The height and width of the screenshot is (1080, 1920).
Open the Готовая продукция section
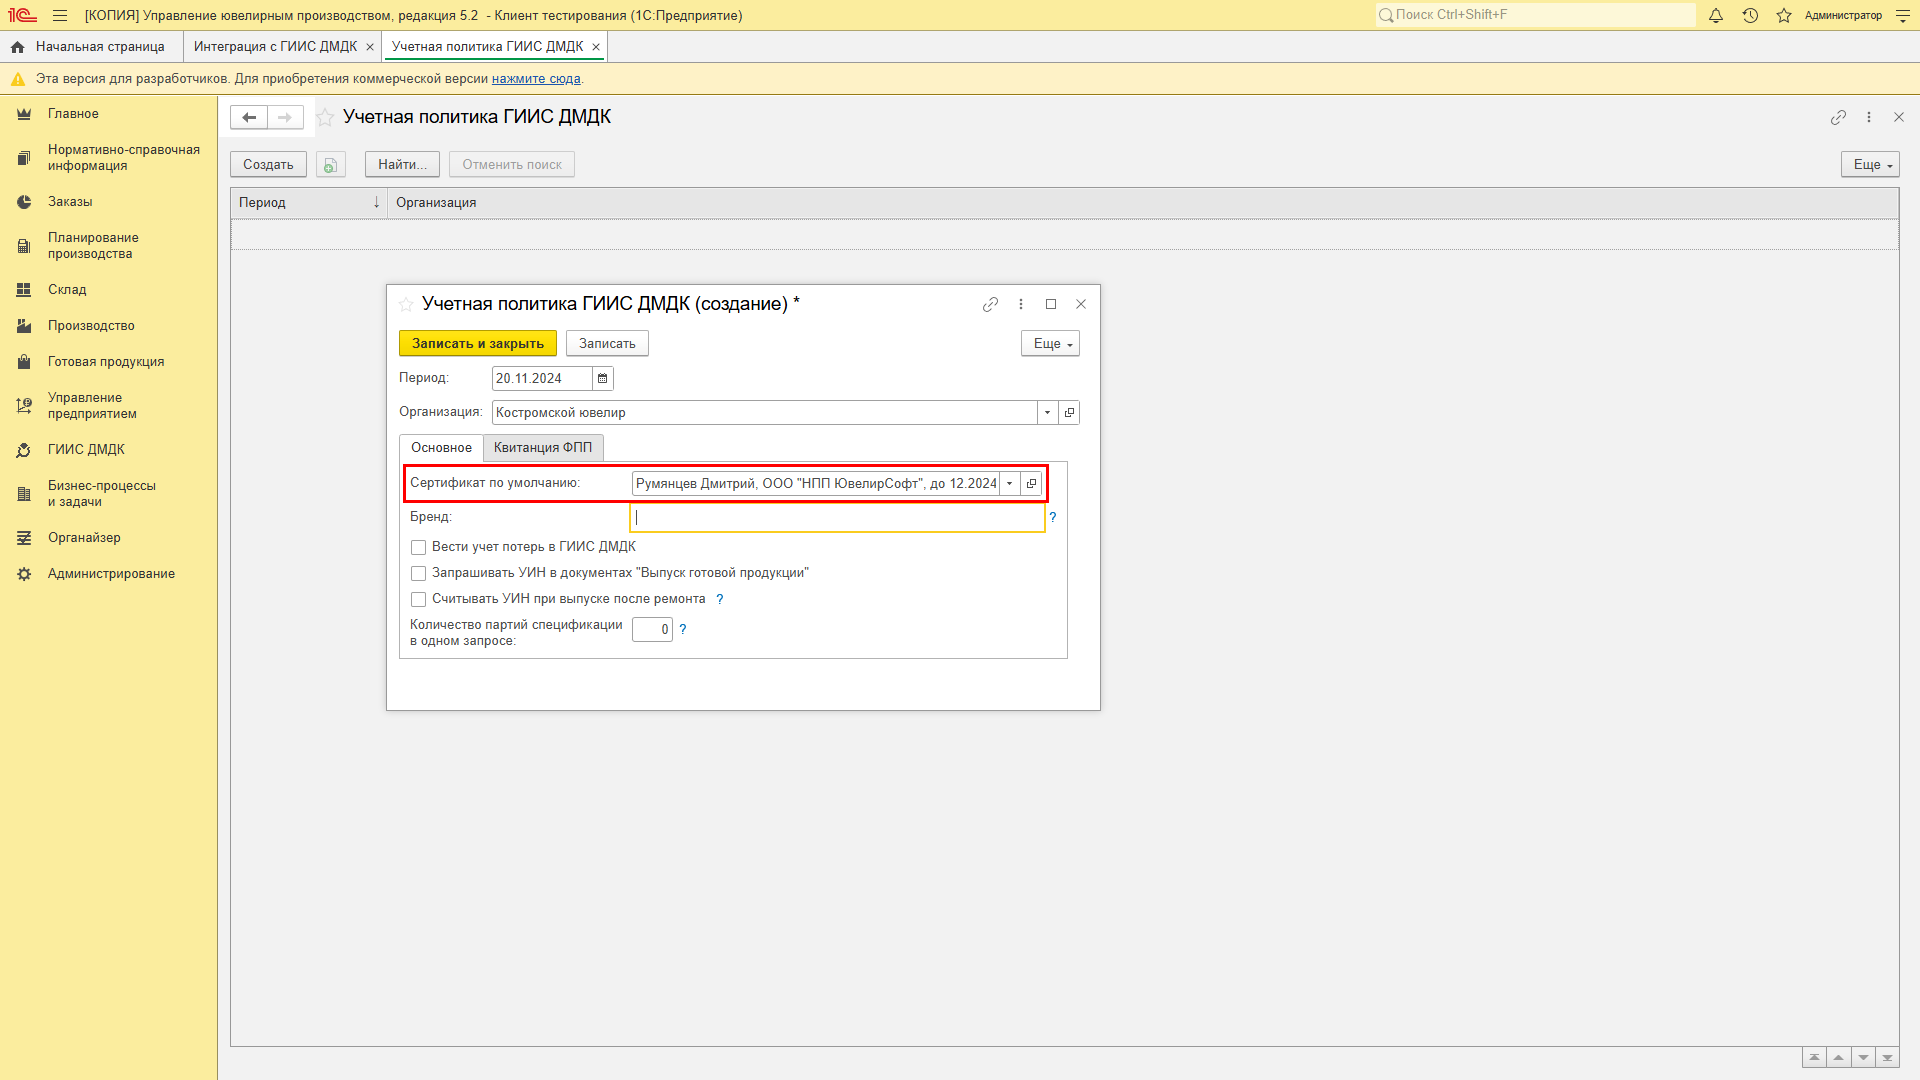tap(106, 362)
